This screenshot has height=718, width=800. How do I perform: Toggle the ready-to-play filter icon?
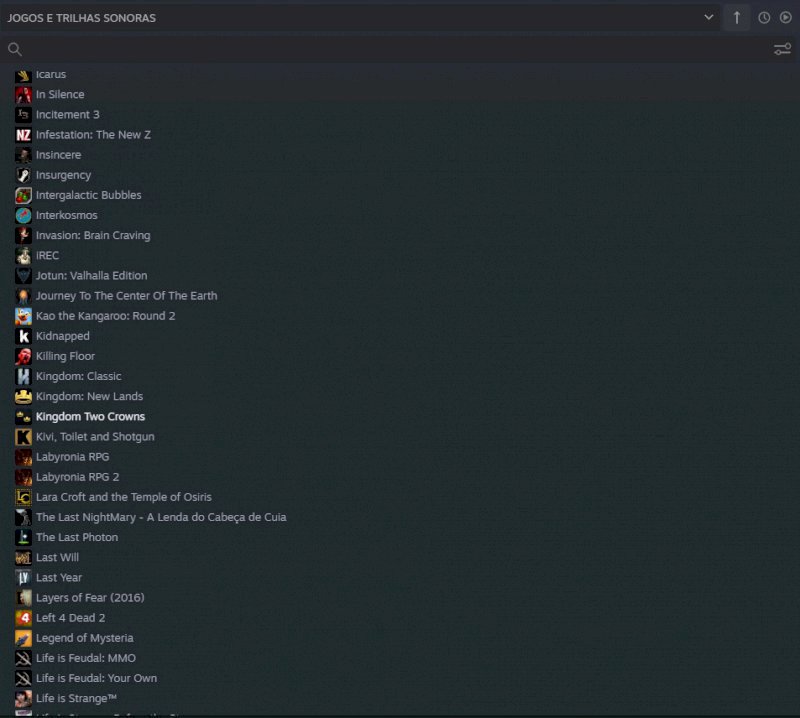click(x=786, y=18)
